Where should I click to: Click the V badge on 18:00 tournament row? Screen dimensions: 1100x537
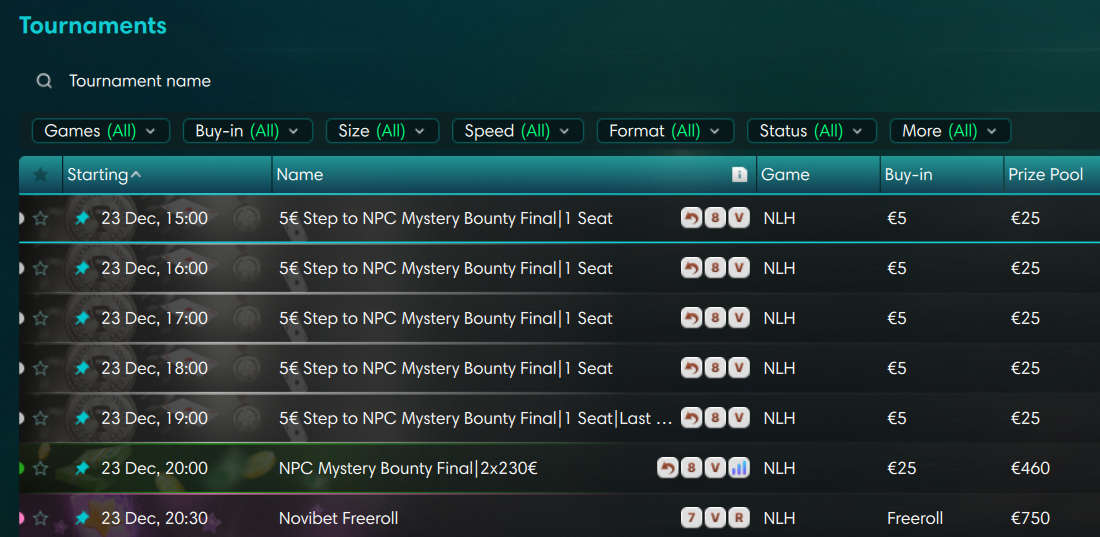(x=739, y=368)
